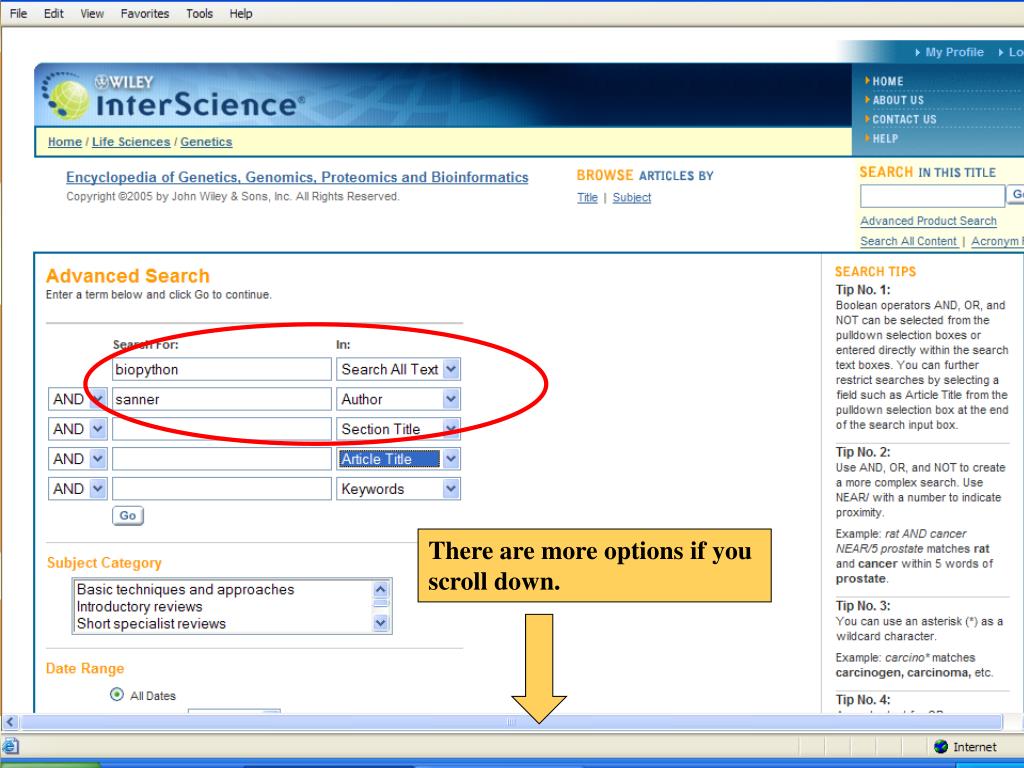Click the Wiley InterScience globe logo
1024x768 pixels.
67,97
